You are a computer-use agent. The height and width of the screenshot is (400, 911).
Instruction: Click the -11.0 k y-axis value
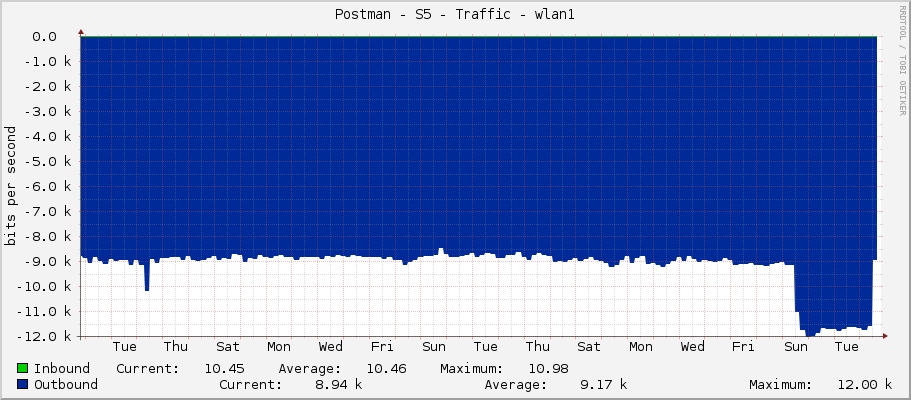44,312
